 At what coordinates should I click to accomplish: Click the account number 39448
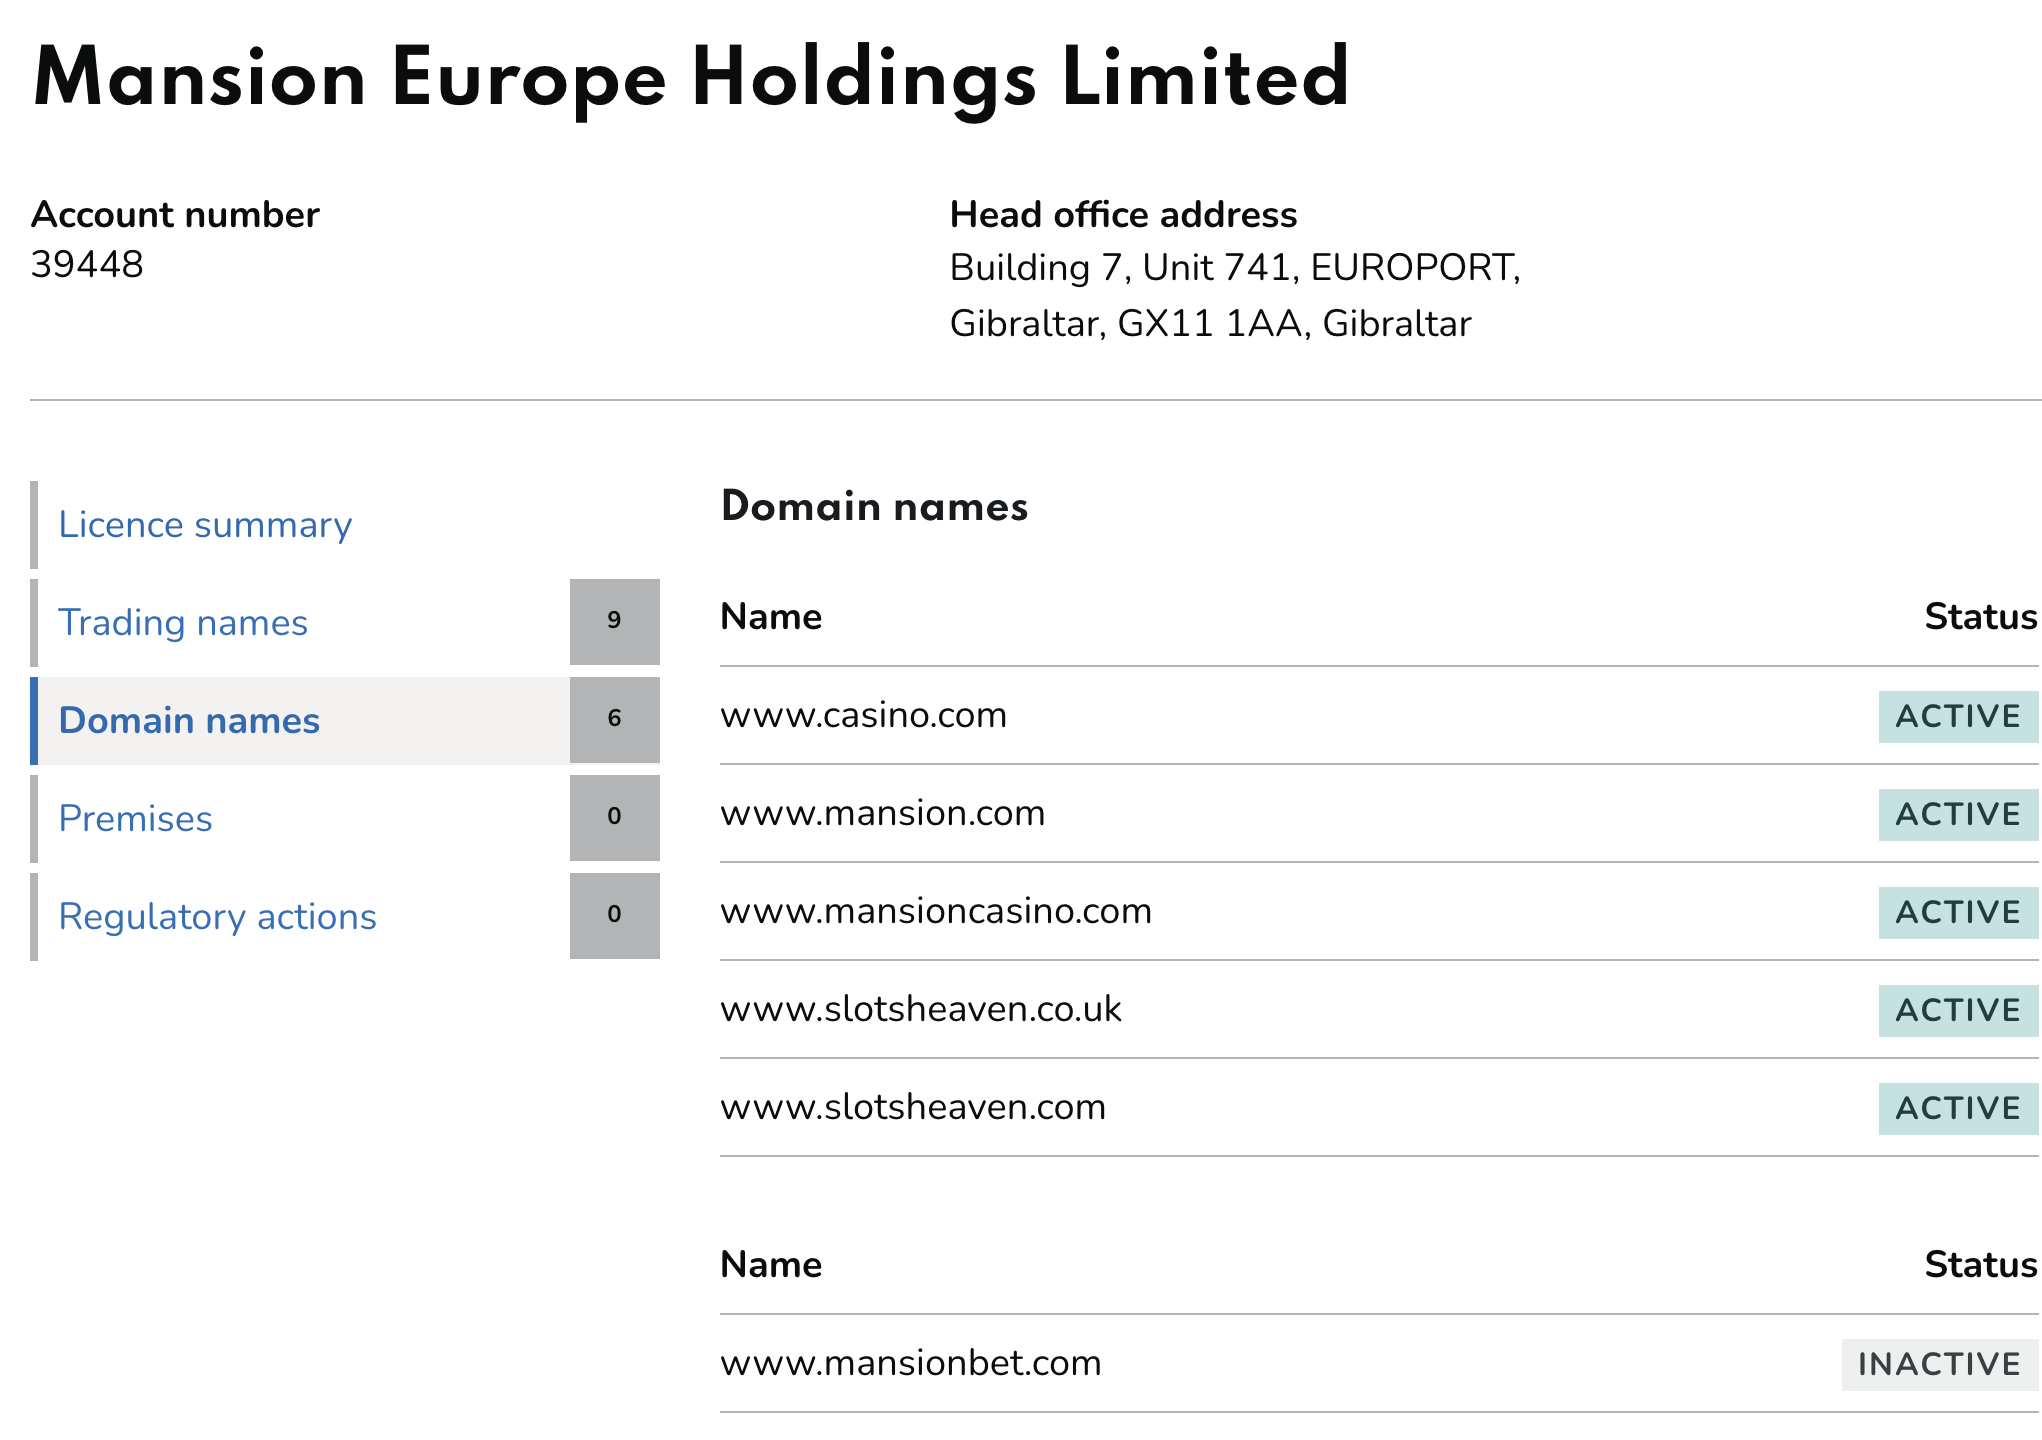pyautogui.click(x=87, y=265)
